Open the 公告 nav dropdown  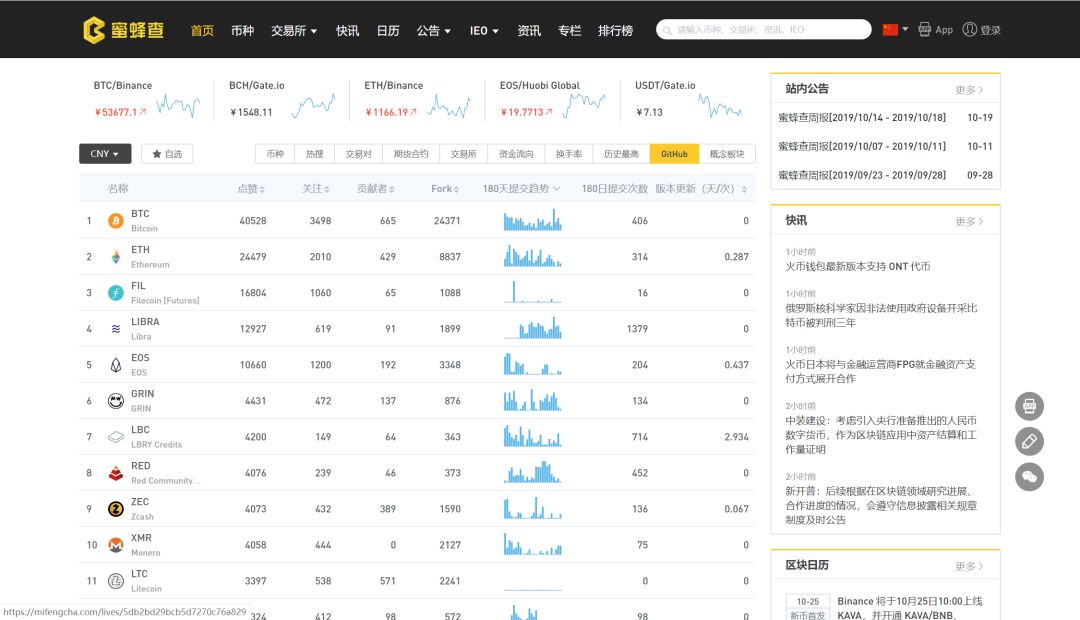(434, 30)
